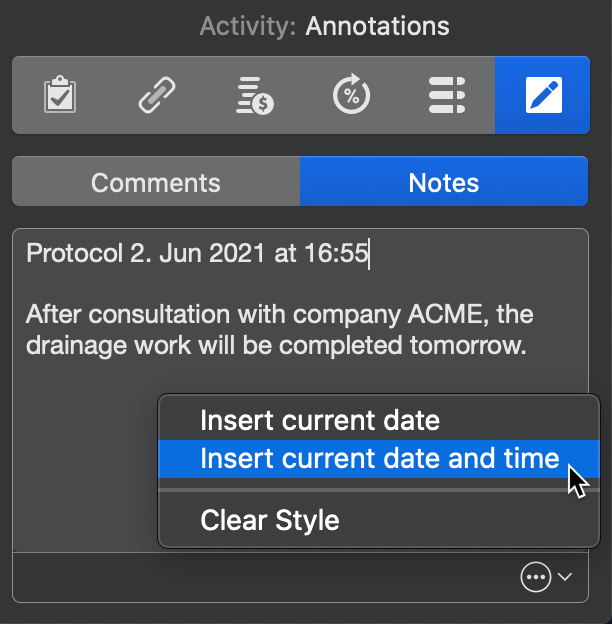Screen dimensions: 612x624
Task: Expand the chevron beside the ellipsis button
Action: tap(566, 577)
